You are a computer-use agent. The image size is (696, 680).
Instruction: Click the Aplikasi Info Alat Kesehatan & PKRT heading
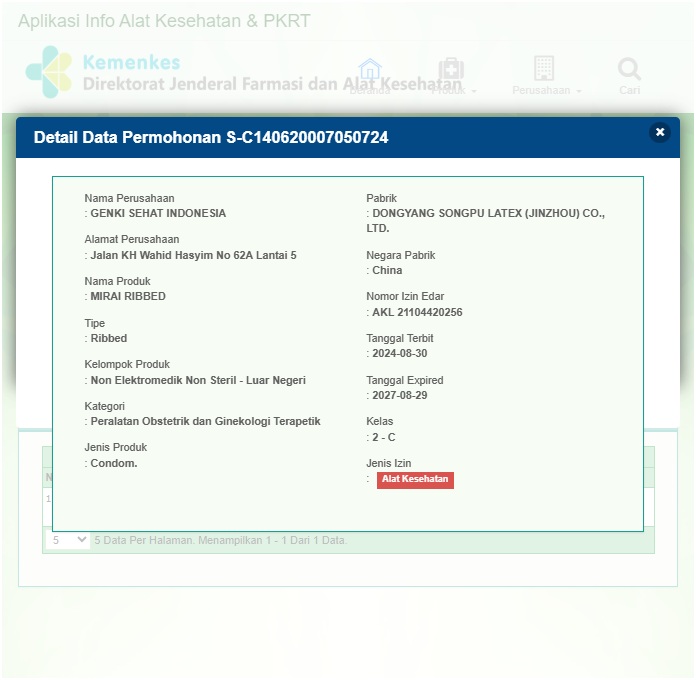pos(164,21)
